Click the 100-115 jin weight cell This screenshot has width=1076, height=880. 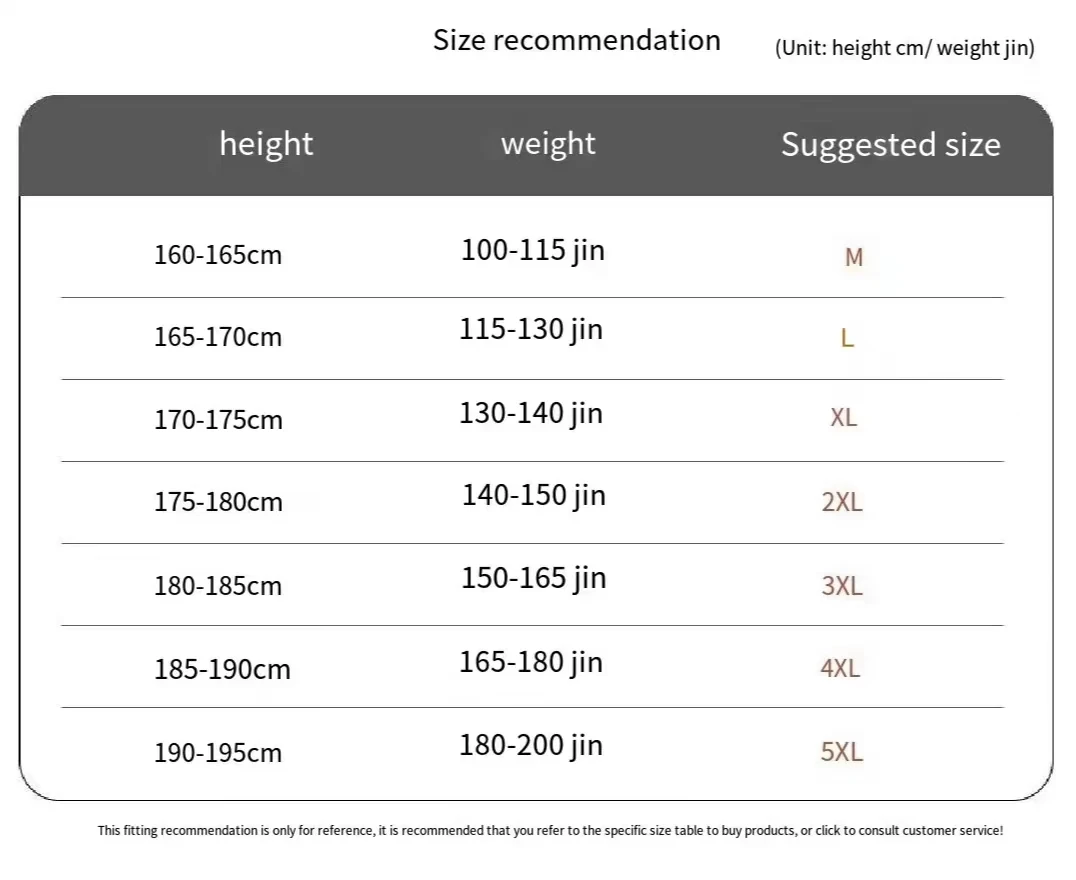(533, 250)
